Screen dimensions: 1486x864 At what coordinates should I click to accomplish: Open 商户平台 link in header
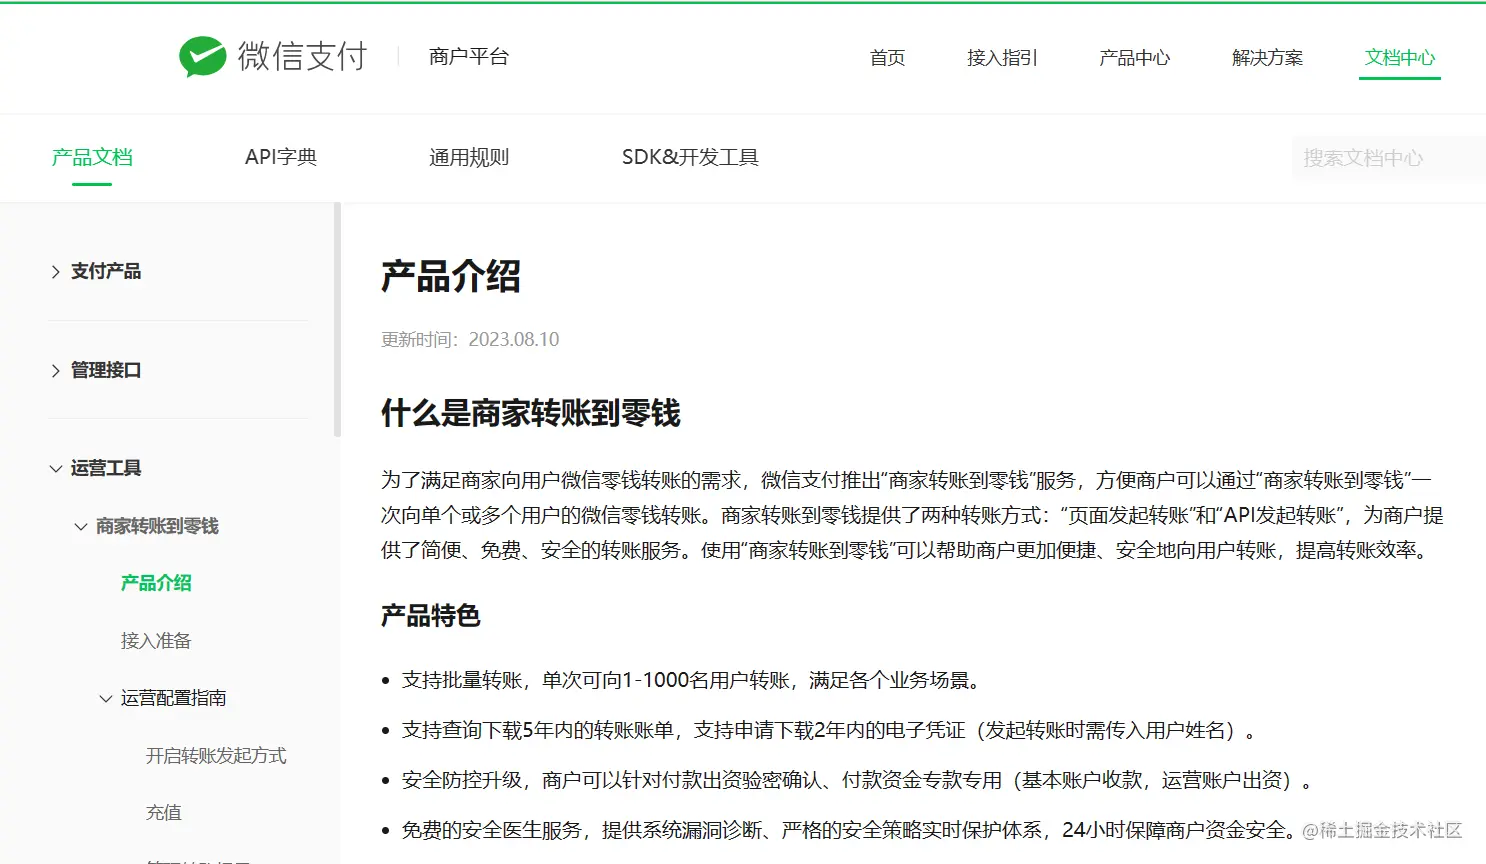click(x=469, y=57)
